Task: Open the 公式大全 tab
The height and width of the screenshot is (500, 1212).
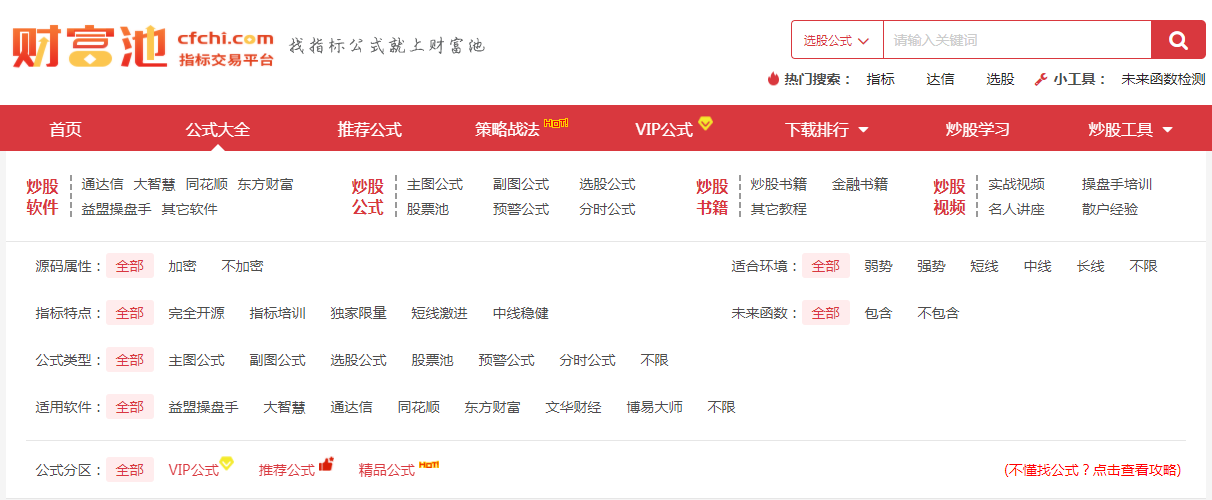Action: click(218, 129)
